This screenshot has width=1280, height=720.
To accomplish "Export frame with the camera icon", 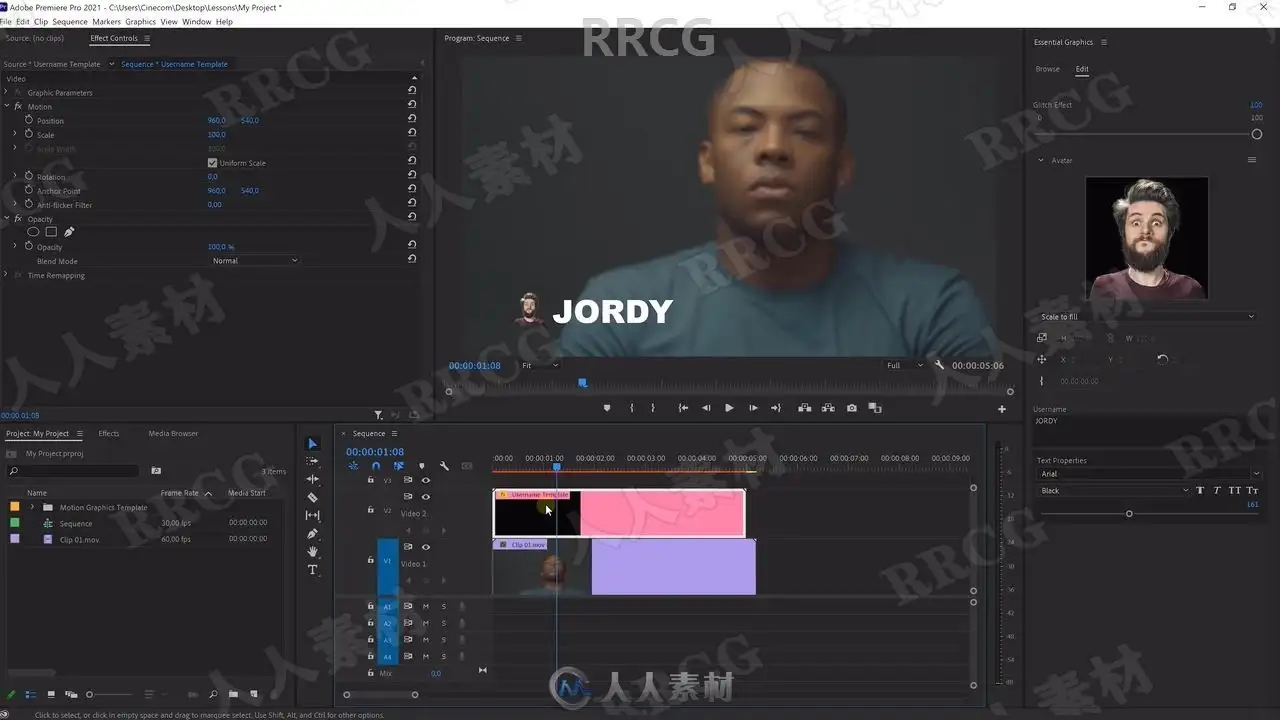I will [x=851, y=408].
